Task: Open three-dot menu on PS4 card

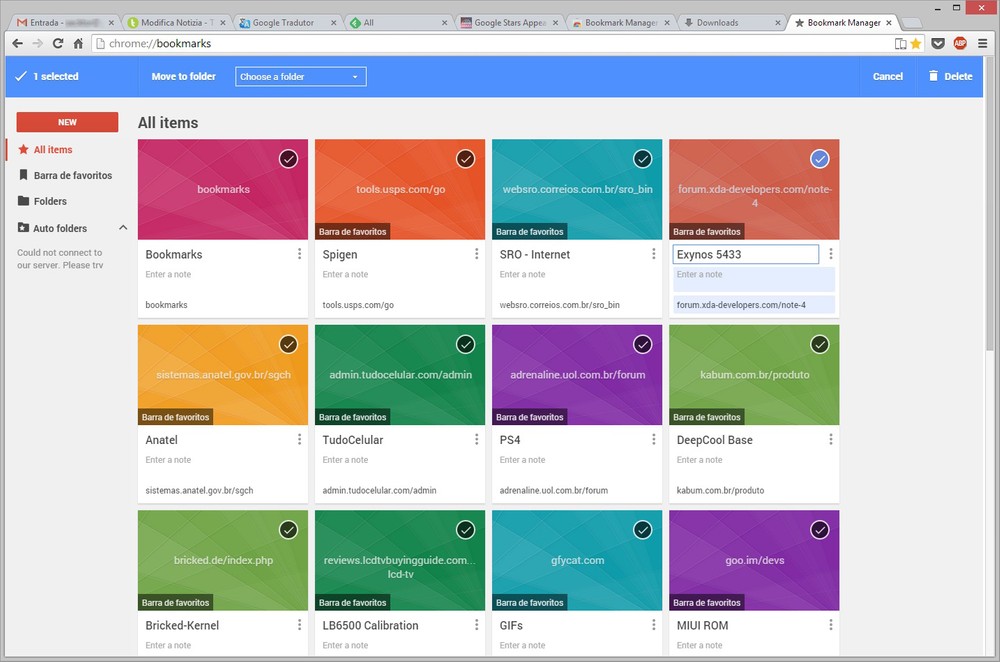Action: pyautogui.click(x=654, y=440)
